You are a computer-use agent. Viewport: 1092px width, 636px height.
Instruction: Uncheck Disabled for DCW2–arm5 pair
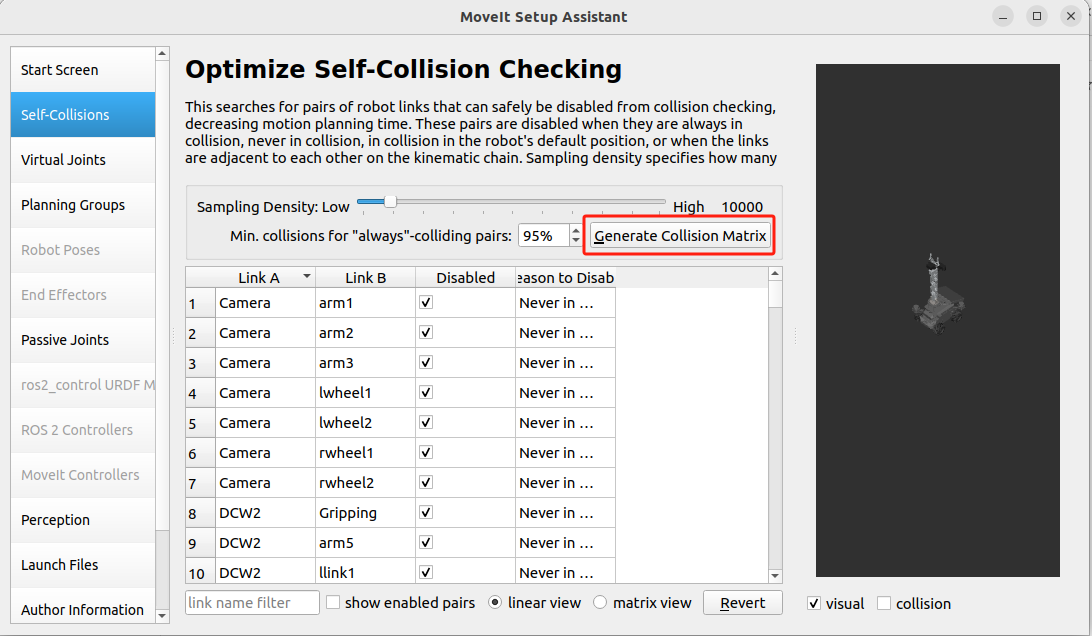(426, 542)
